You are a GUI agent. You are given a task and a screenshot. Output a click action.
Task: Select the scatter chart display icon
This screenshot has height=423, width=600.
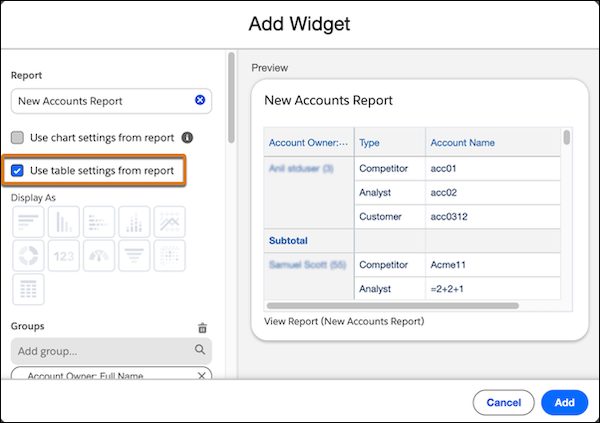tap(170, 256)
